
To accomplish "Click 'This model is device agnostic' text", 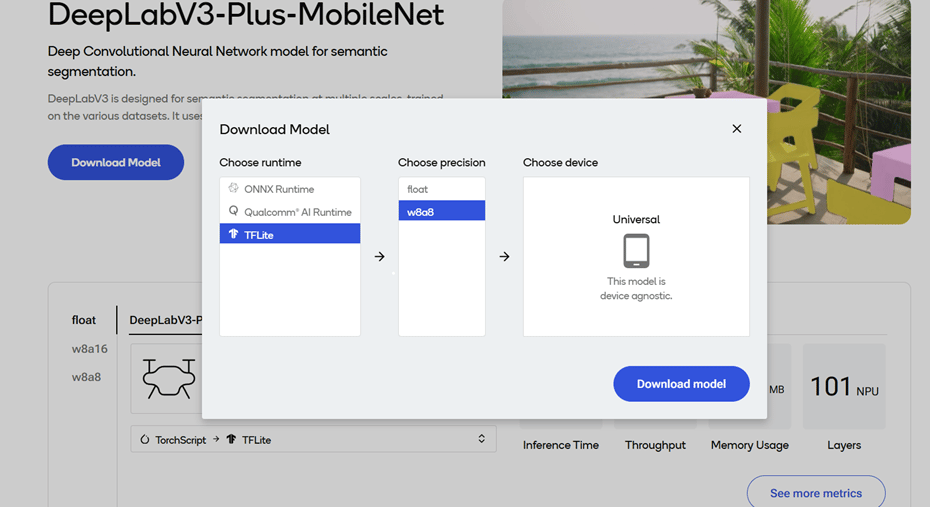I will [636, 288].
